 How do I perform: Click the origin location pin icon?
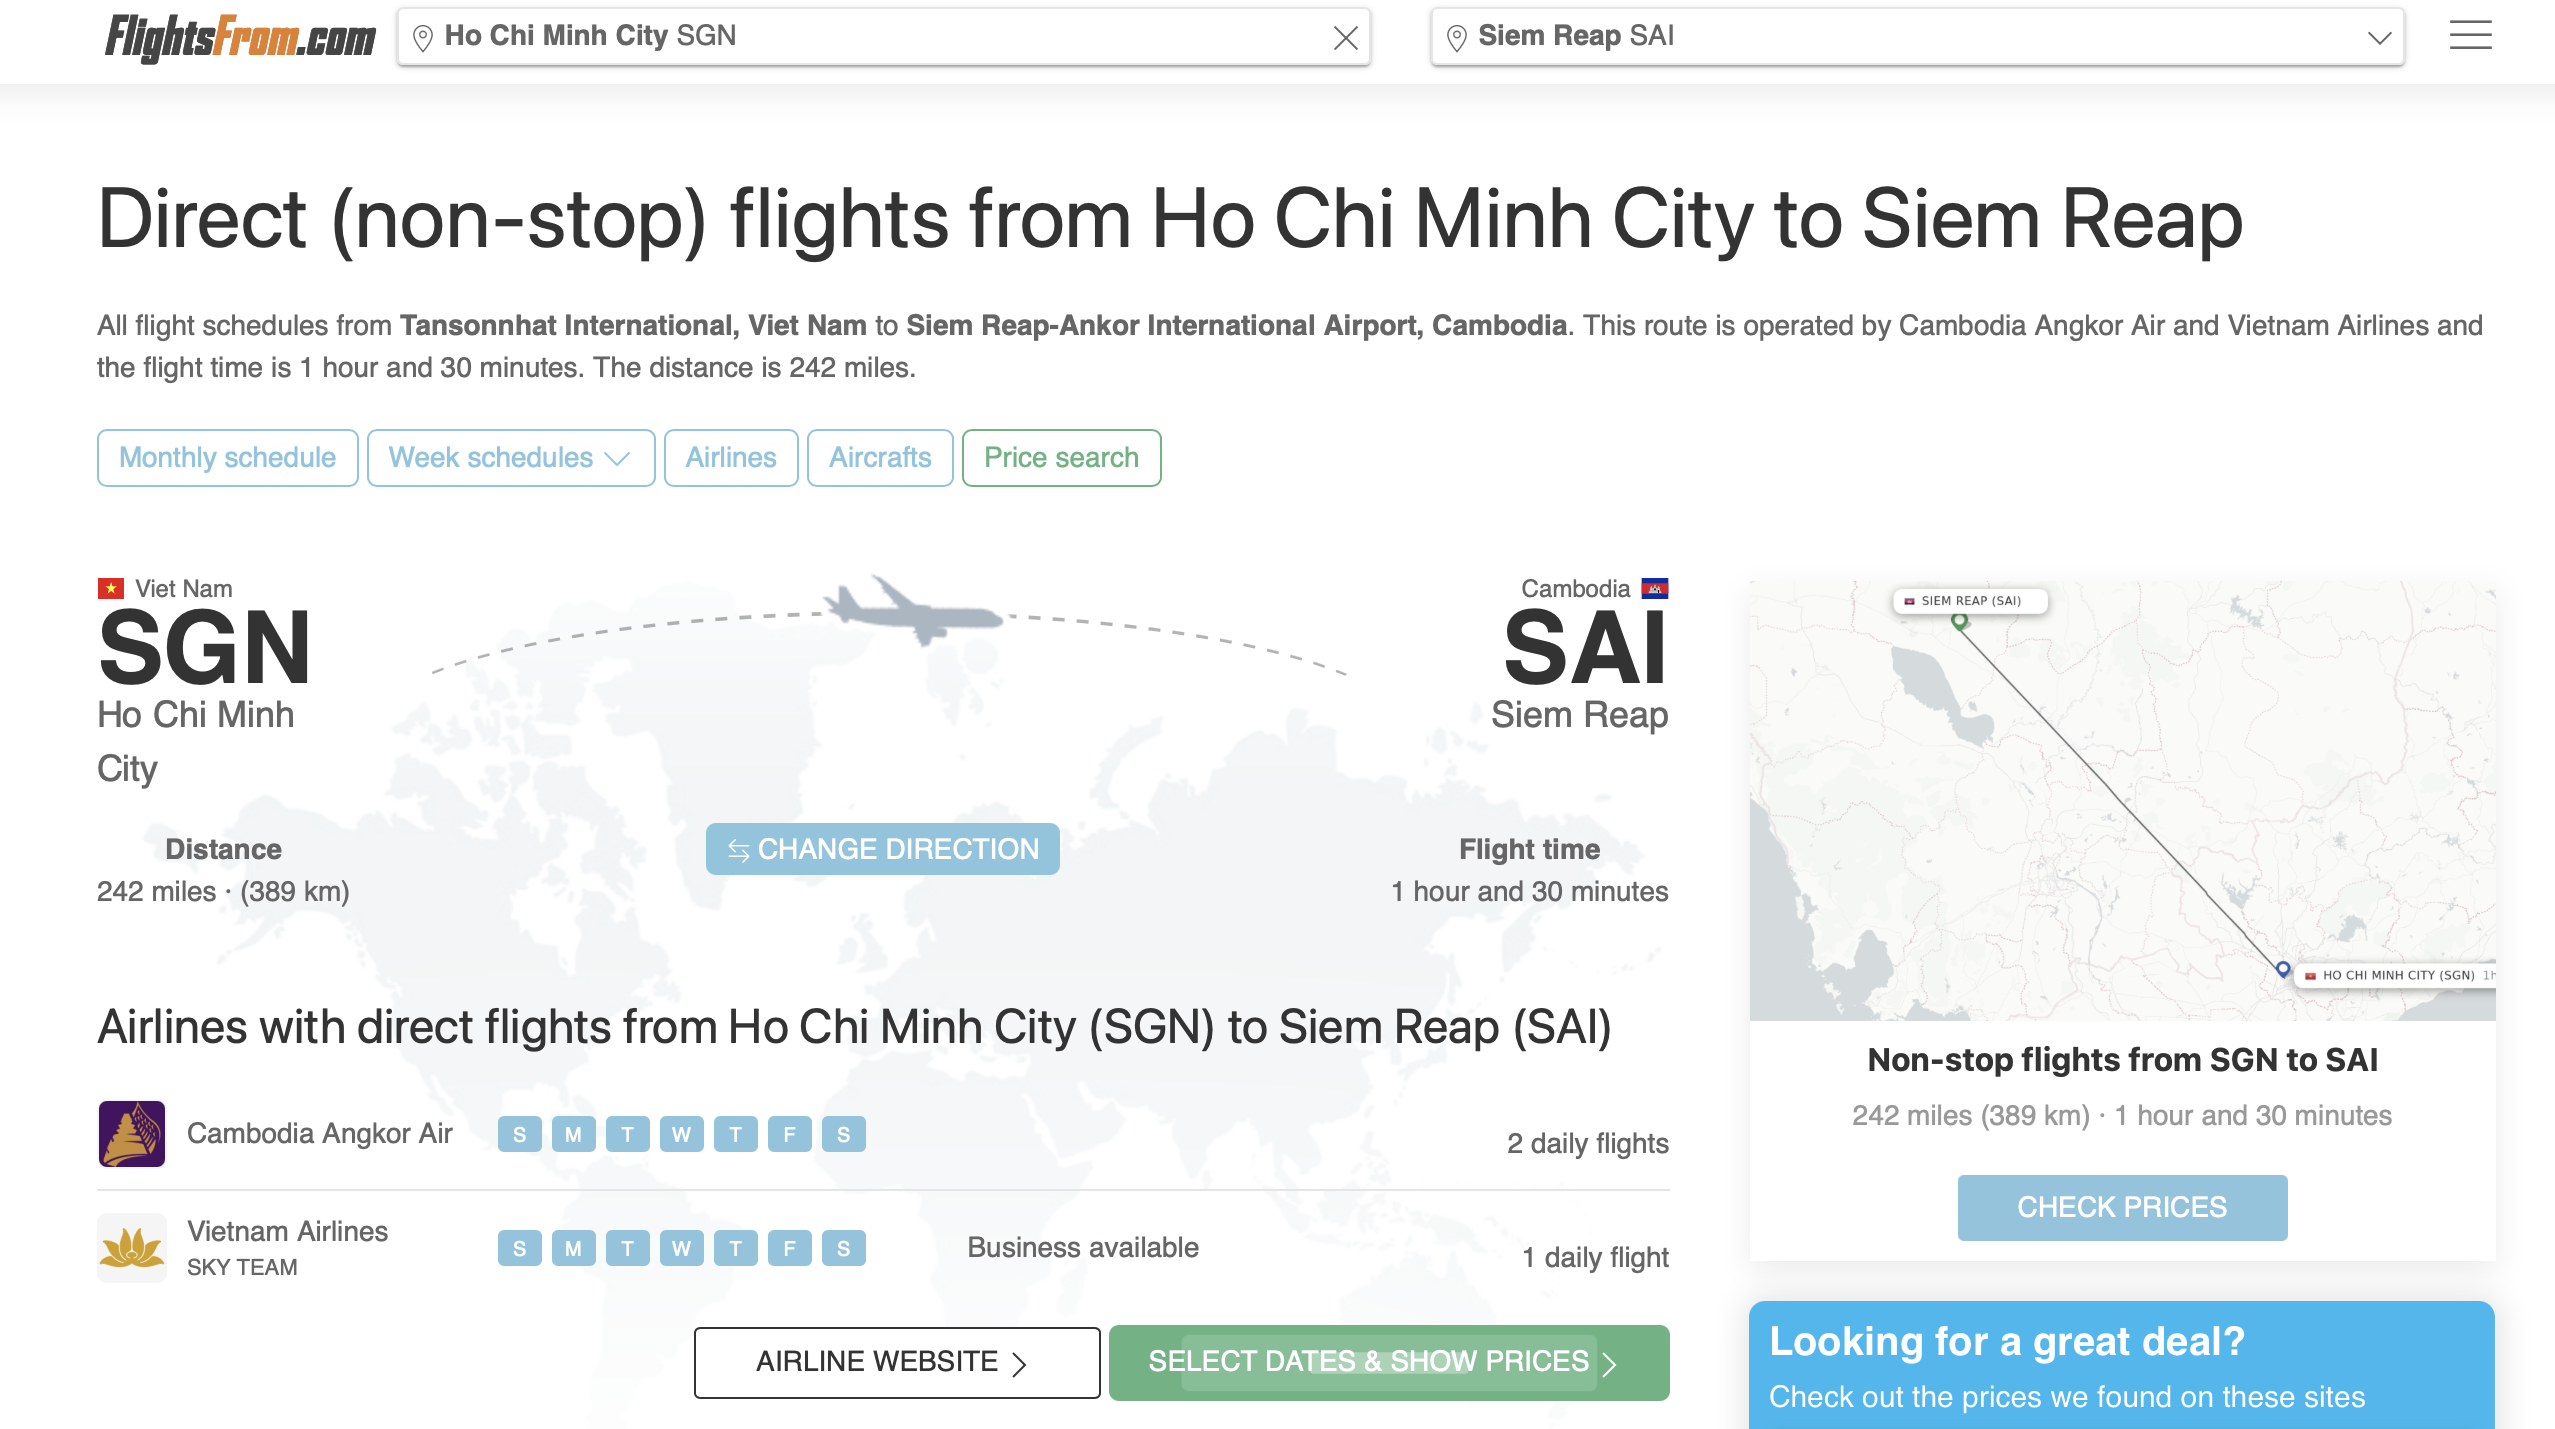[x=423, y=38]
